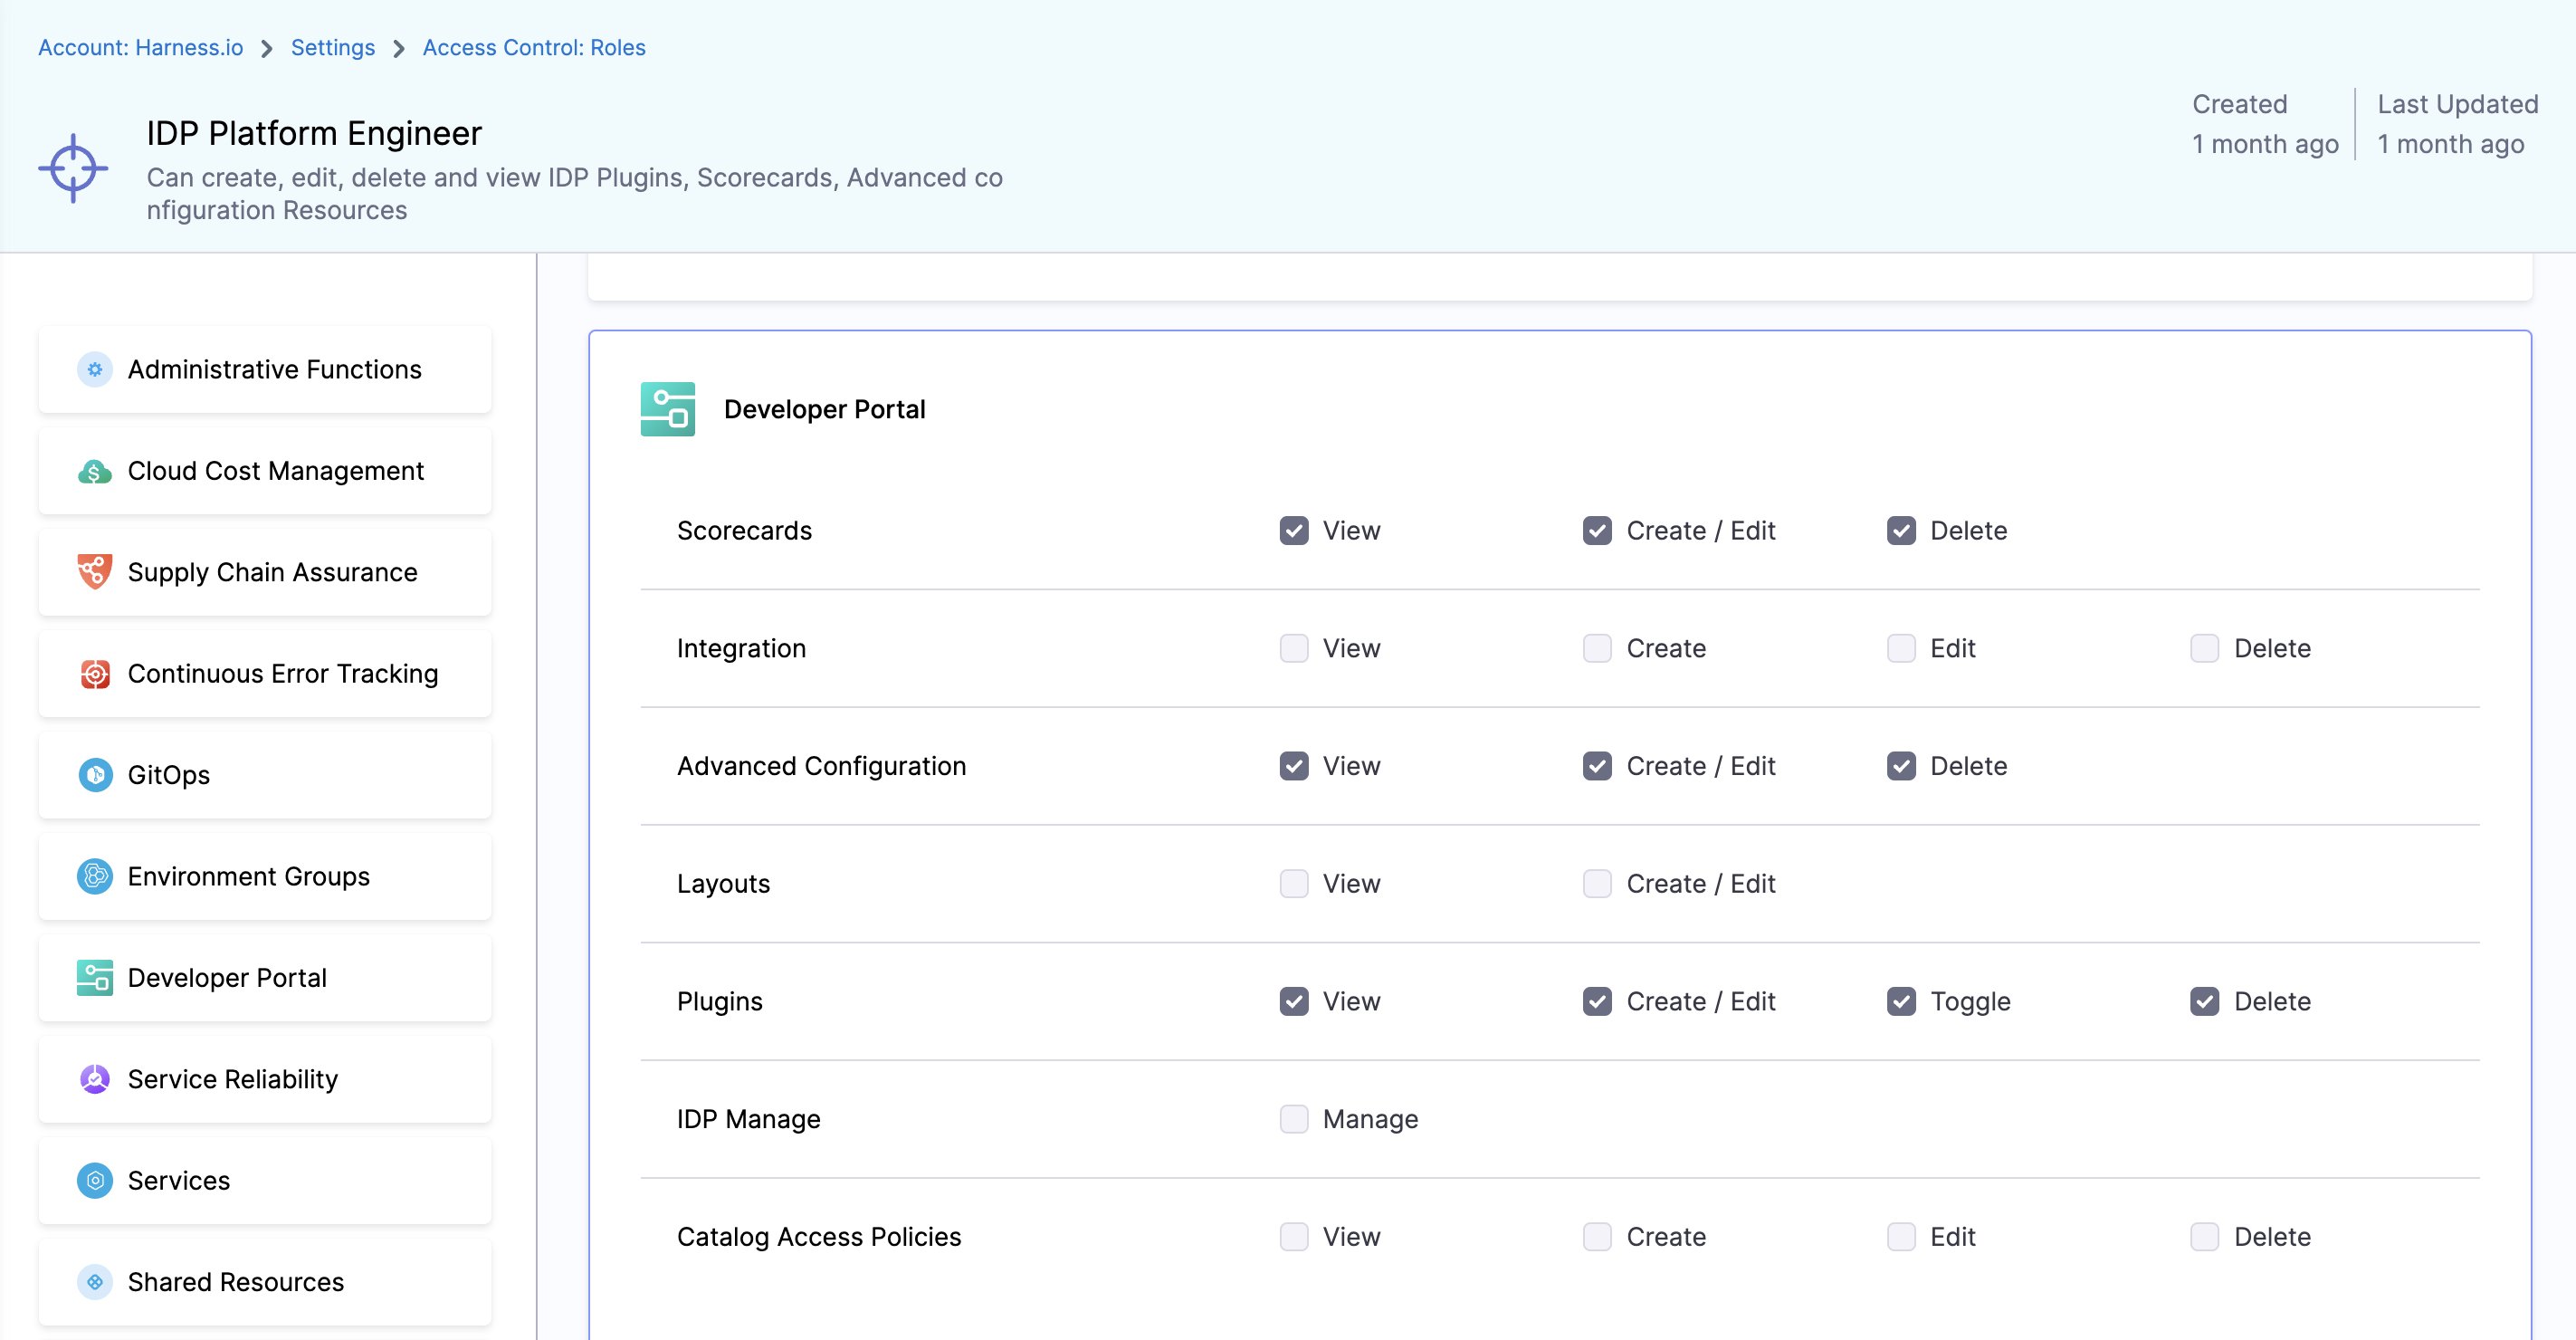Screen dimensions: 2576x1340
Task: Check Catalog Access Policies Delete box
Action: (2204, 1237)
